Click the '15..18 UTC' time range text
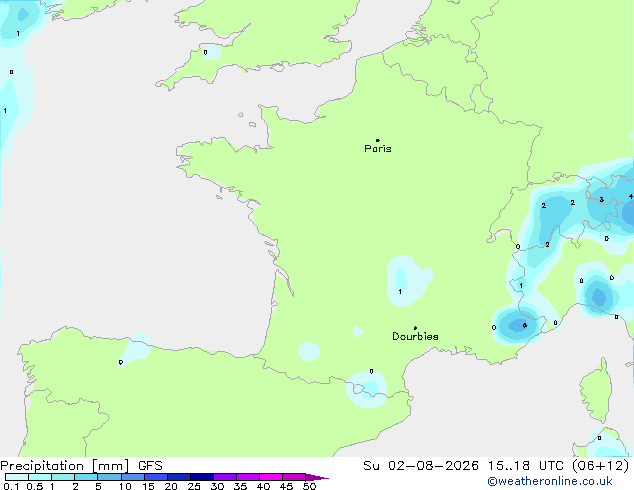This screenshot has width=634, height=490. click(x=525, y=466)
